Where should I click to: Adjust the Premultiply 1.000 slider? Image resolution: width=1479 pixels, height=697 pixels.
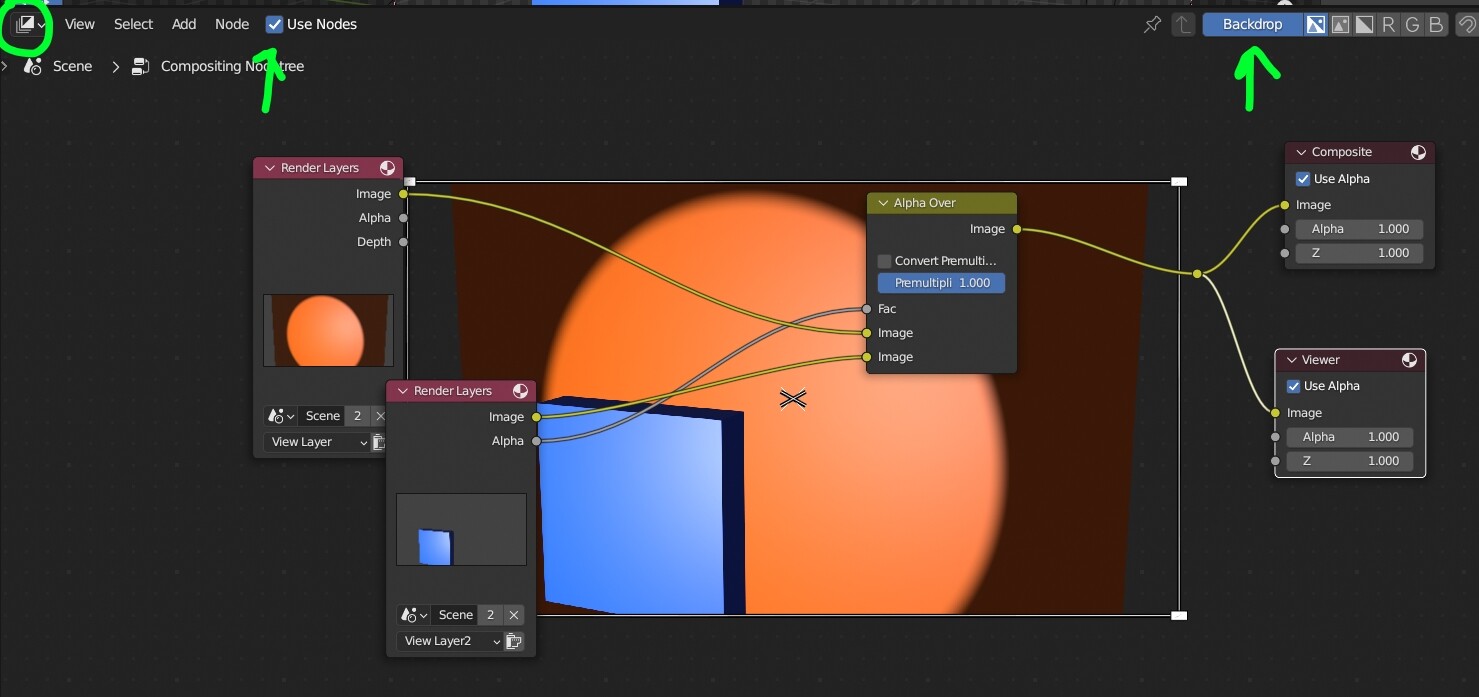click(940, 282)
